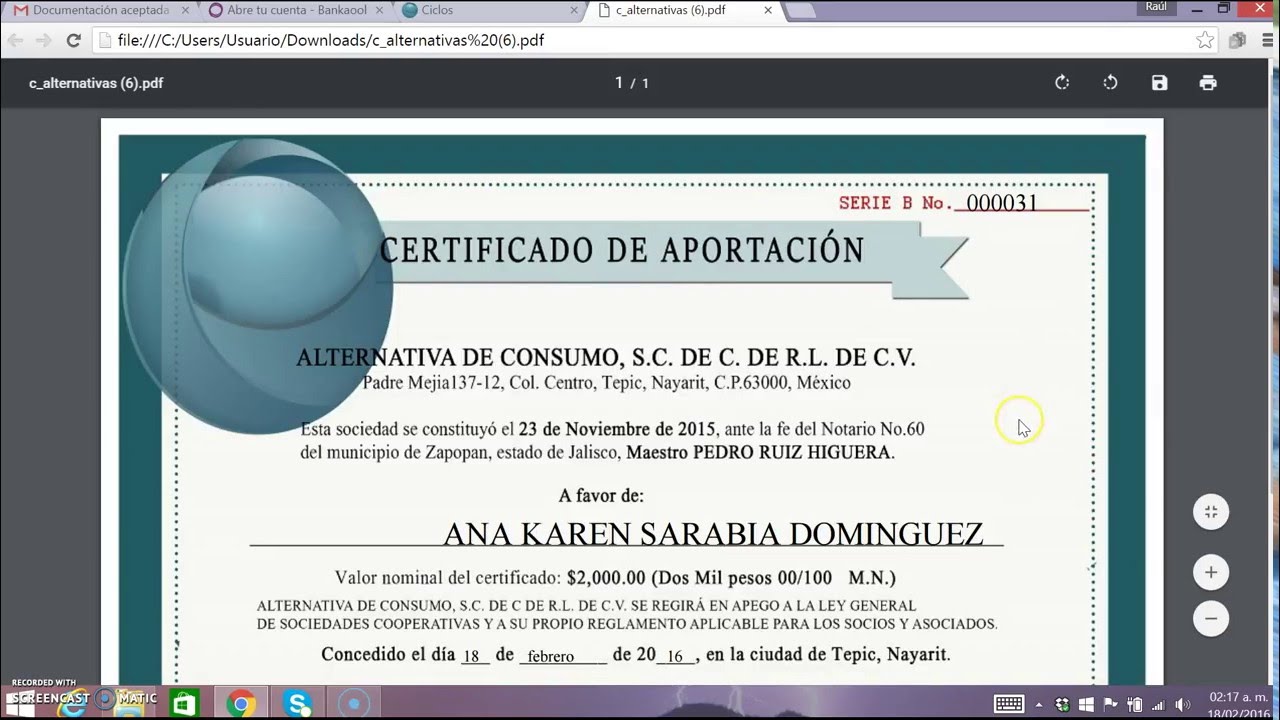Screen dimensions: 1280x720
Task: Show hidden system tray icons
Action: 1038,704
